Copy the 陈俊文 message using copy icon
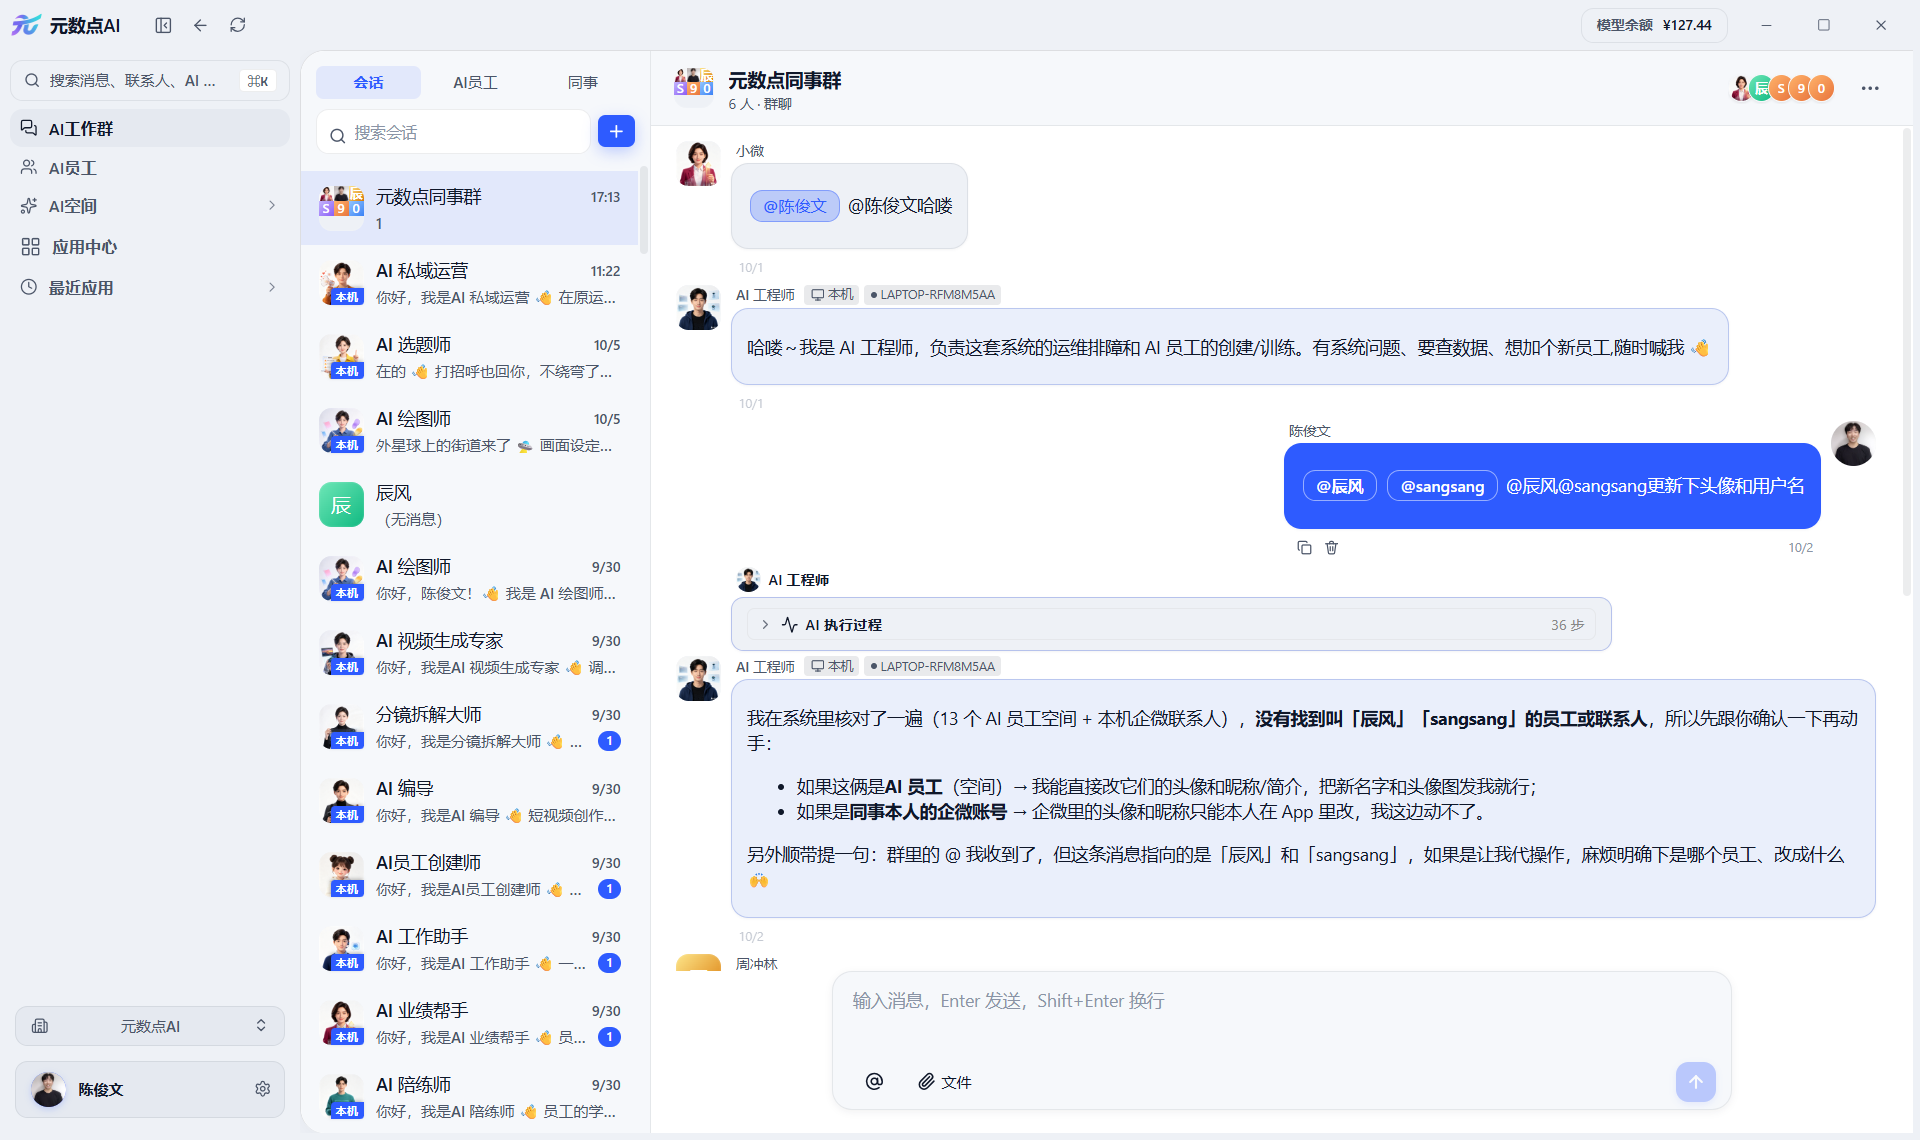 point(1304,547)
